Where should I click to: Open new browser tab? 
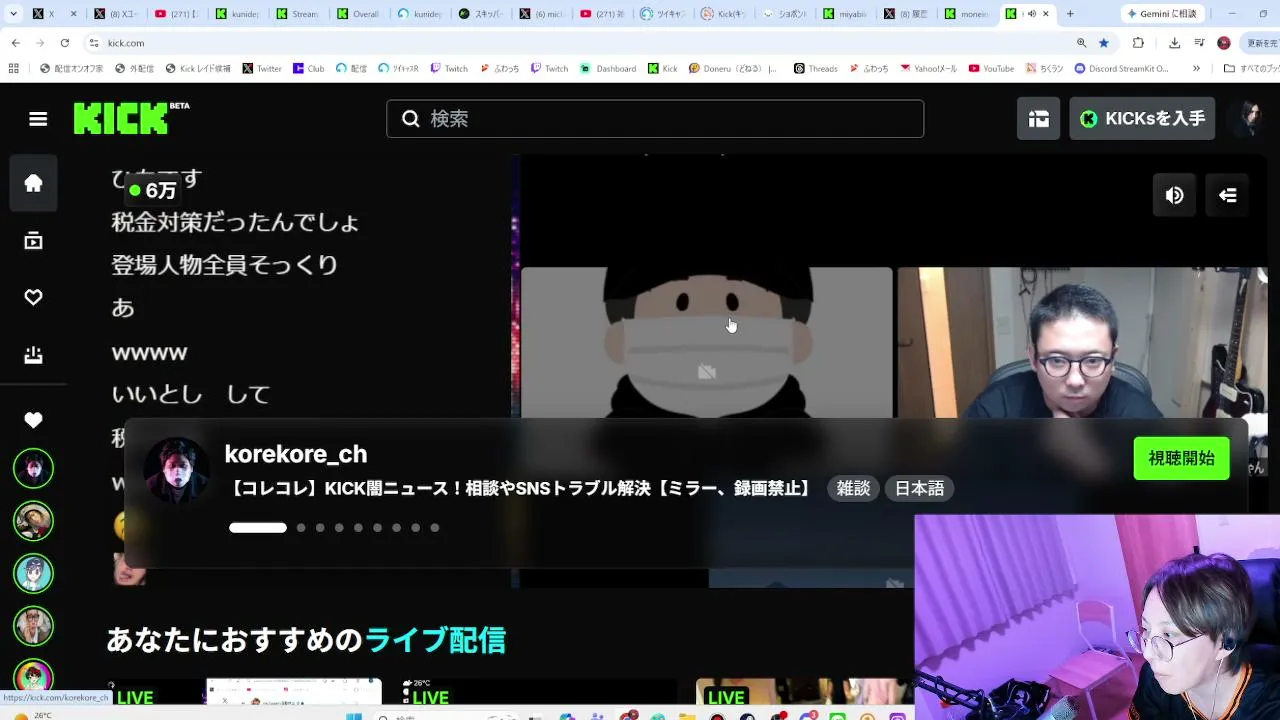(1070, 14)
